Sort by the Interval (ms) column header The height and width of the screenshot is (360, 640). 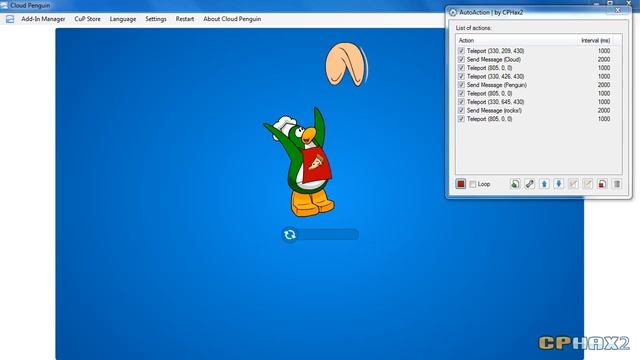point(596,40)
